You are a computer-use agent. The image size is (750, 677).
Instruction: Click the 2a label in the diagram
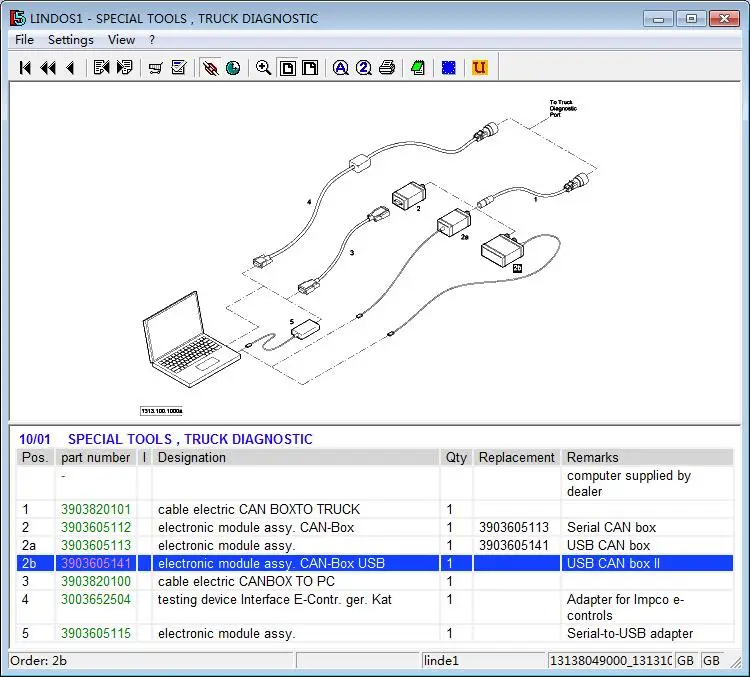click(x=464, y=237)
